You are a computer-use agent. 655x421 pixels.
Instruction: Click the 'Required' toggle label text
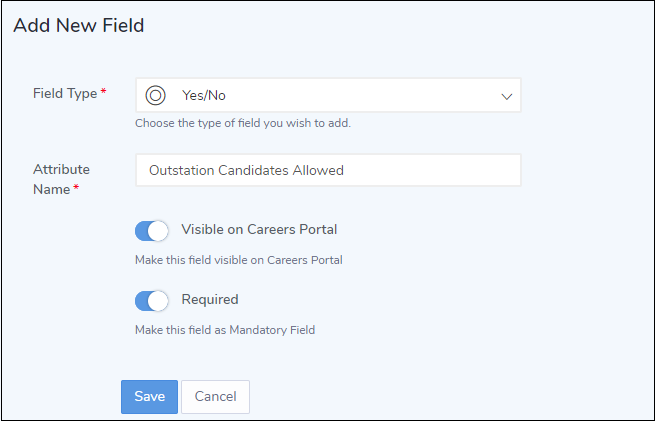coord(210,299)
